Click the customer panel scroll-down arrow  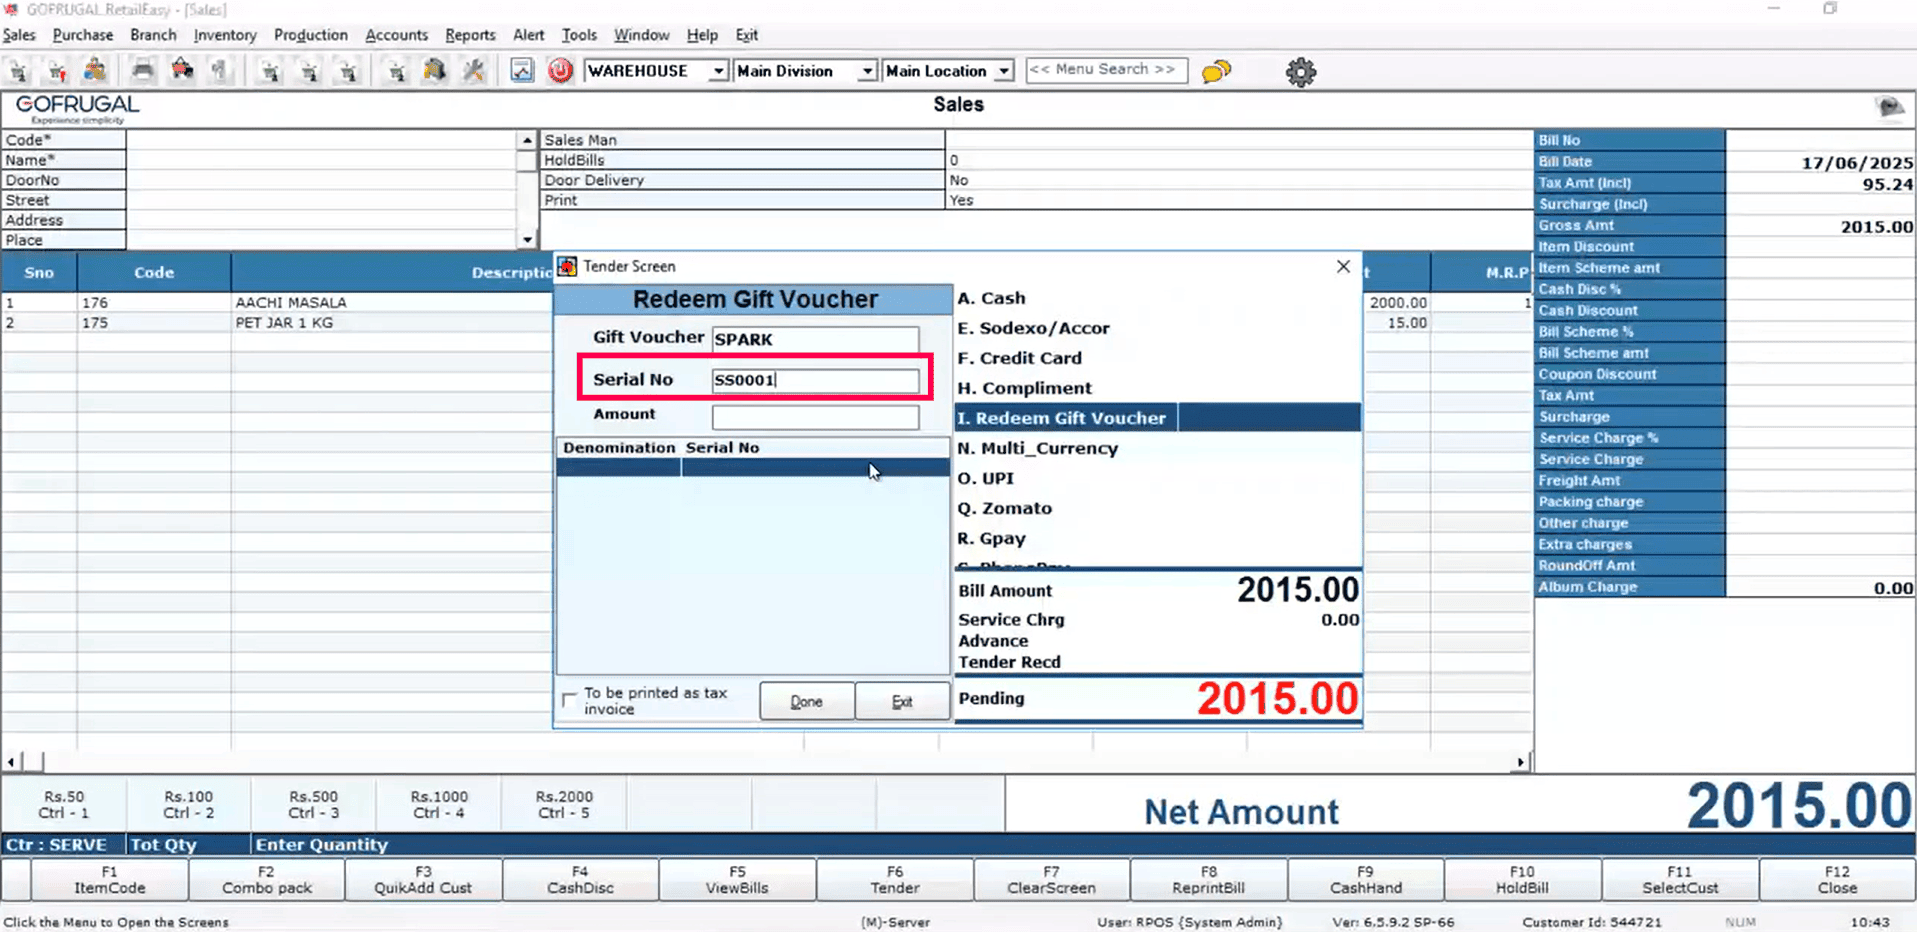pos(527,239)
